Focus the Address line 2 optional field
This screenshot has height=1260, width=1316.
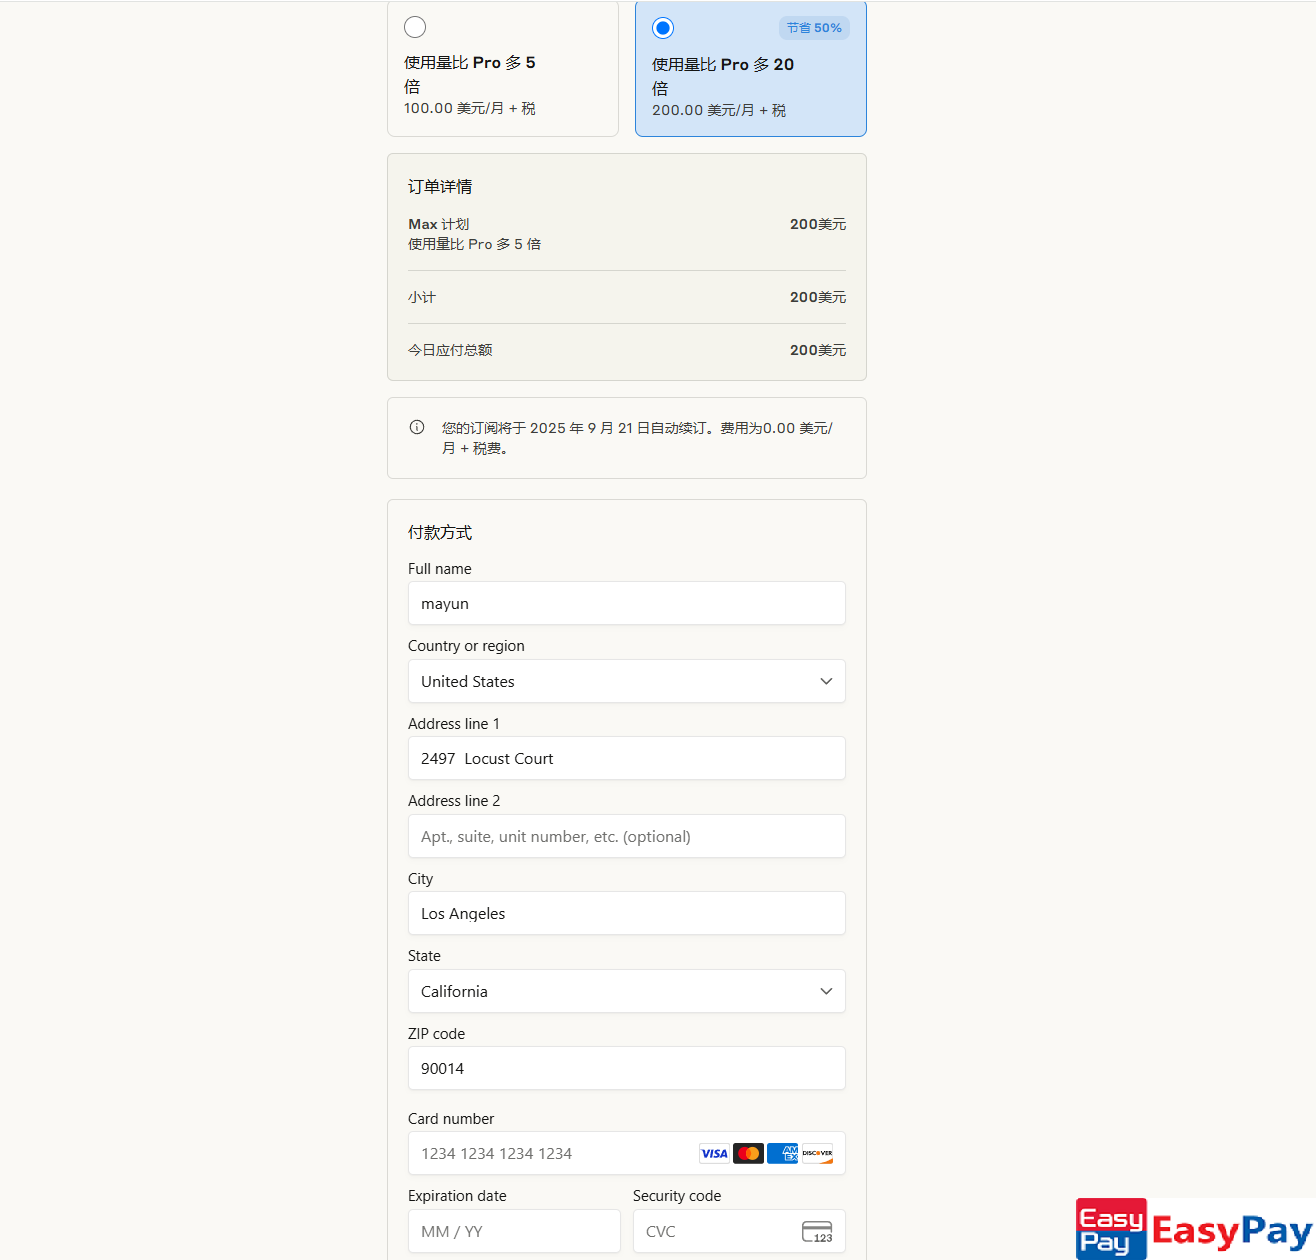point(626,836)
